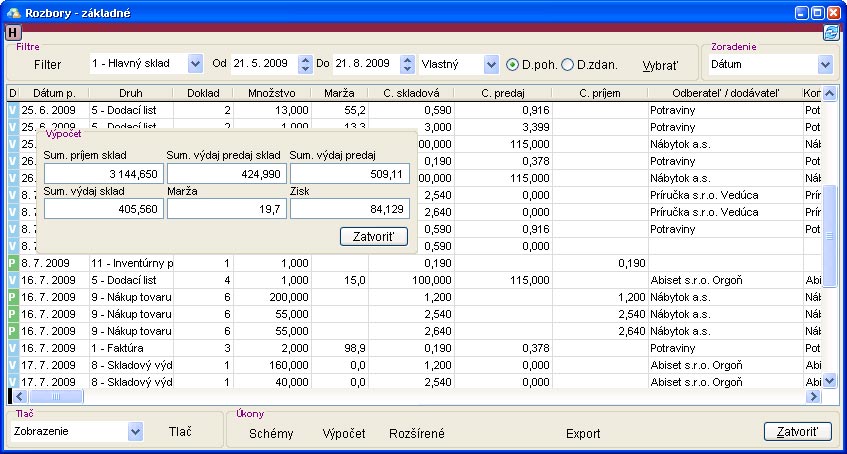Click the Vybrať button in filters
The height and width of the screenshot is (454, 847).
tap(660, 64)
